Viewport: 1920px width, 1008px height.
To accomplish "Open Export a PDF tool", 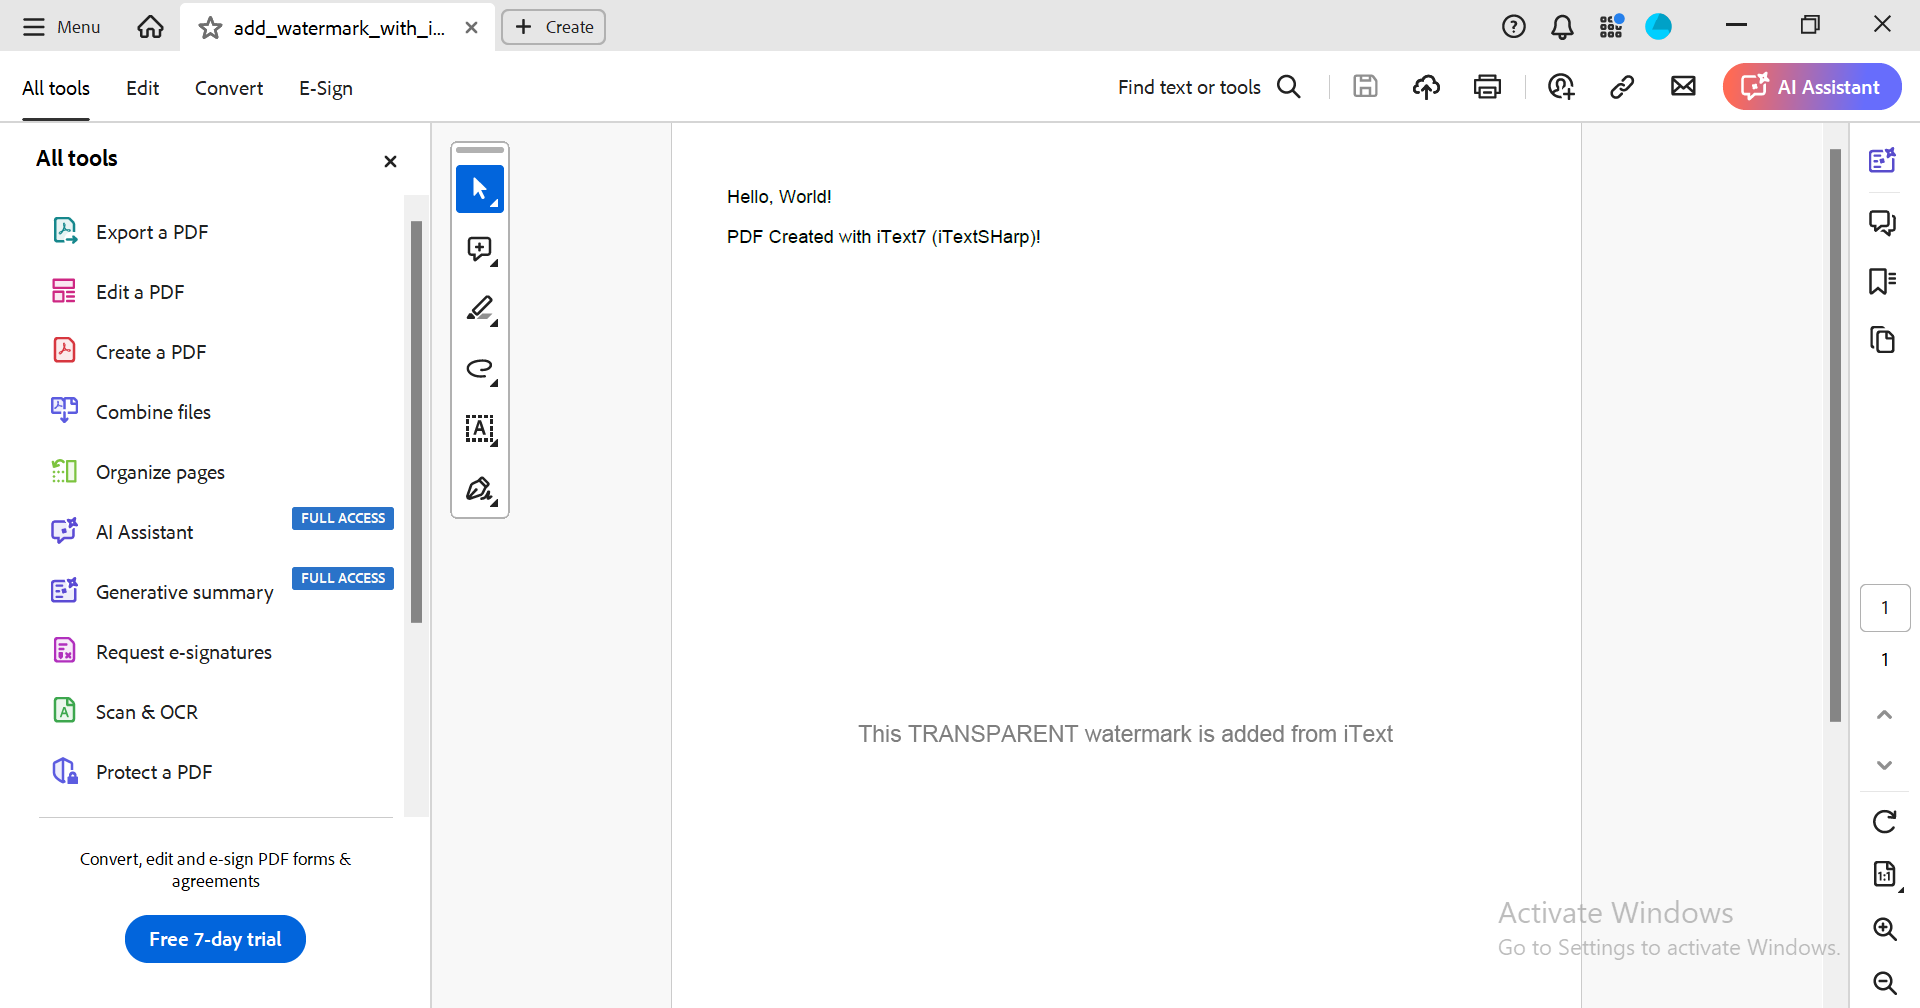I will (x=130, y=231).
